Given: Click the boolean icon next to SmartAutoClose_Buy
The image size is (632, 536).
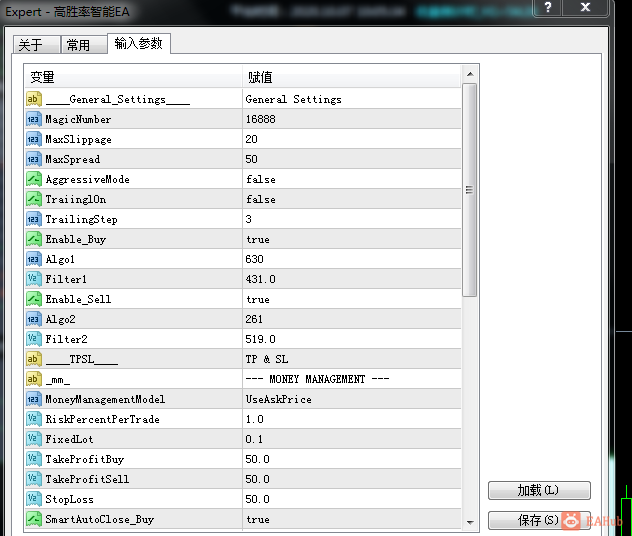Looking at the screenshot, I should [x=34, y=519].
